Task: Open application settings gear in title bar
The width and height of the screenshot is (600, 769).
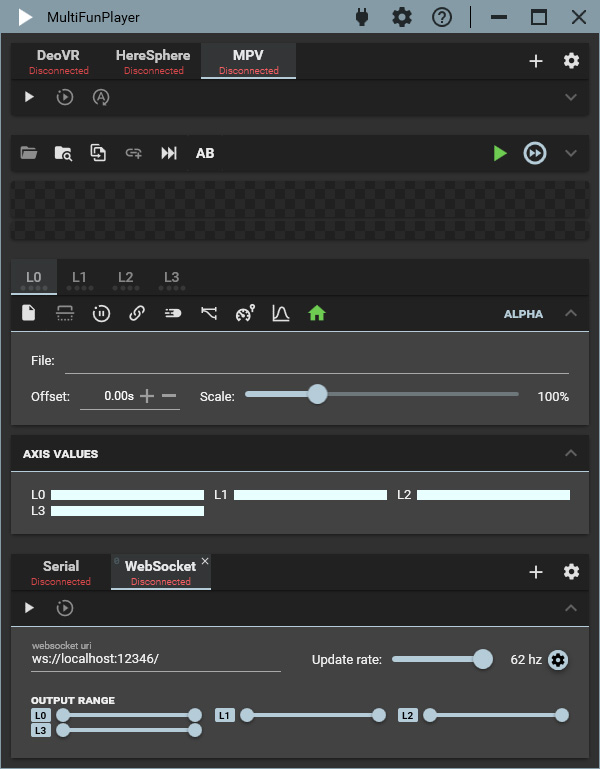Action: (402, 18)
